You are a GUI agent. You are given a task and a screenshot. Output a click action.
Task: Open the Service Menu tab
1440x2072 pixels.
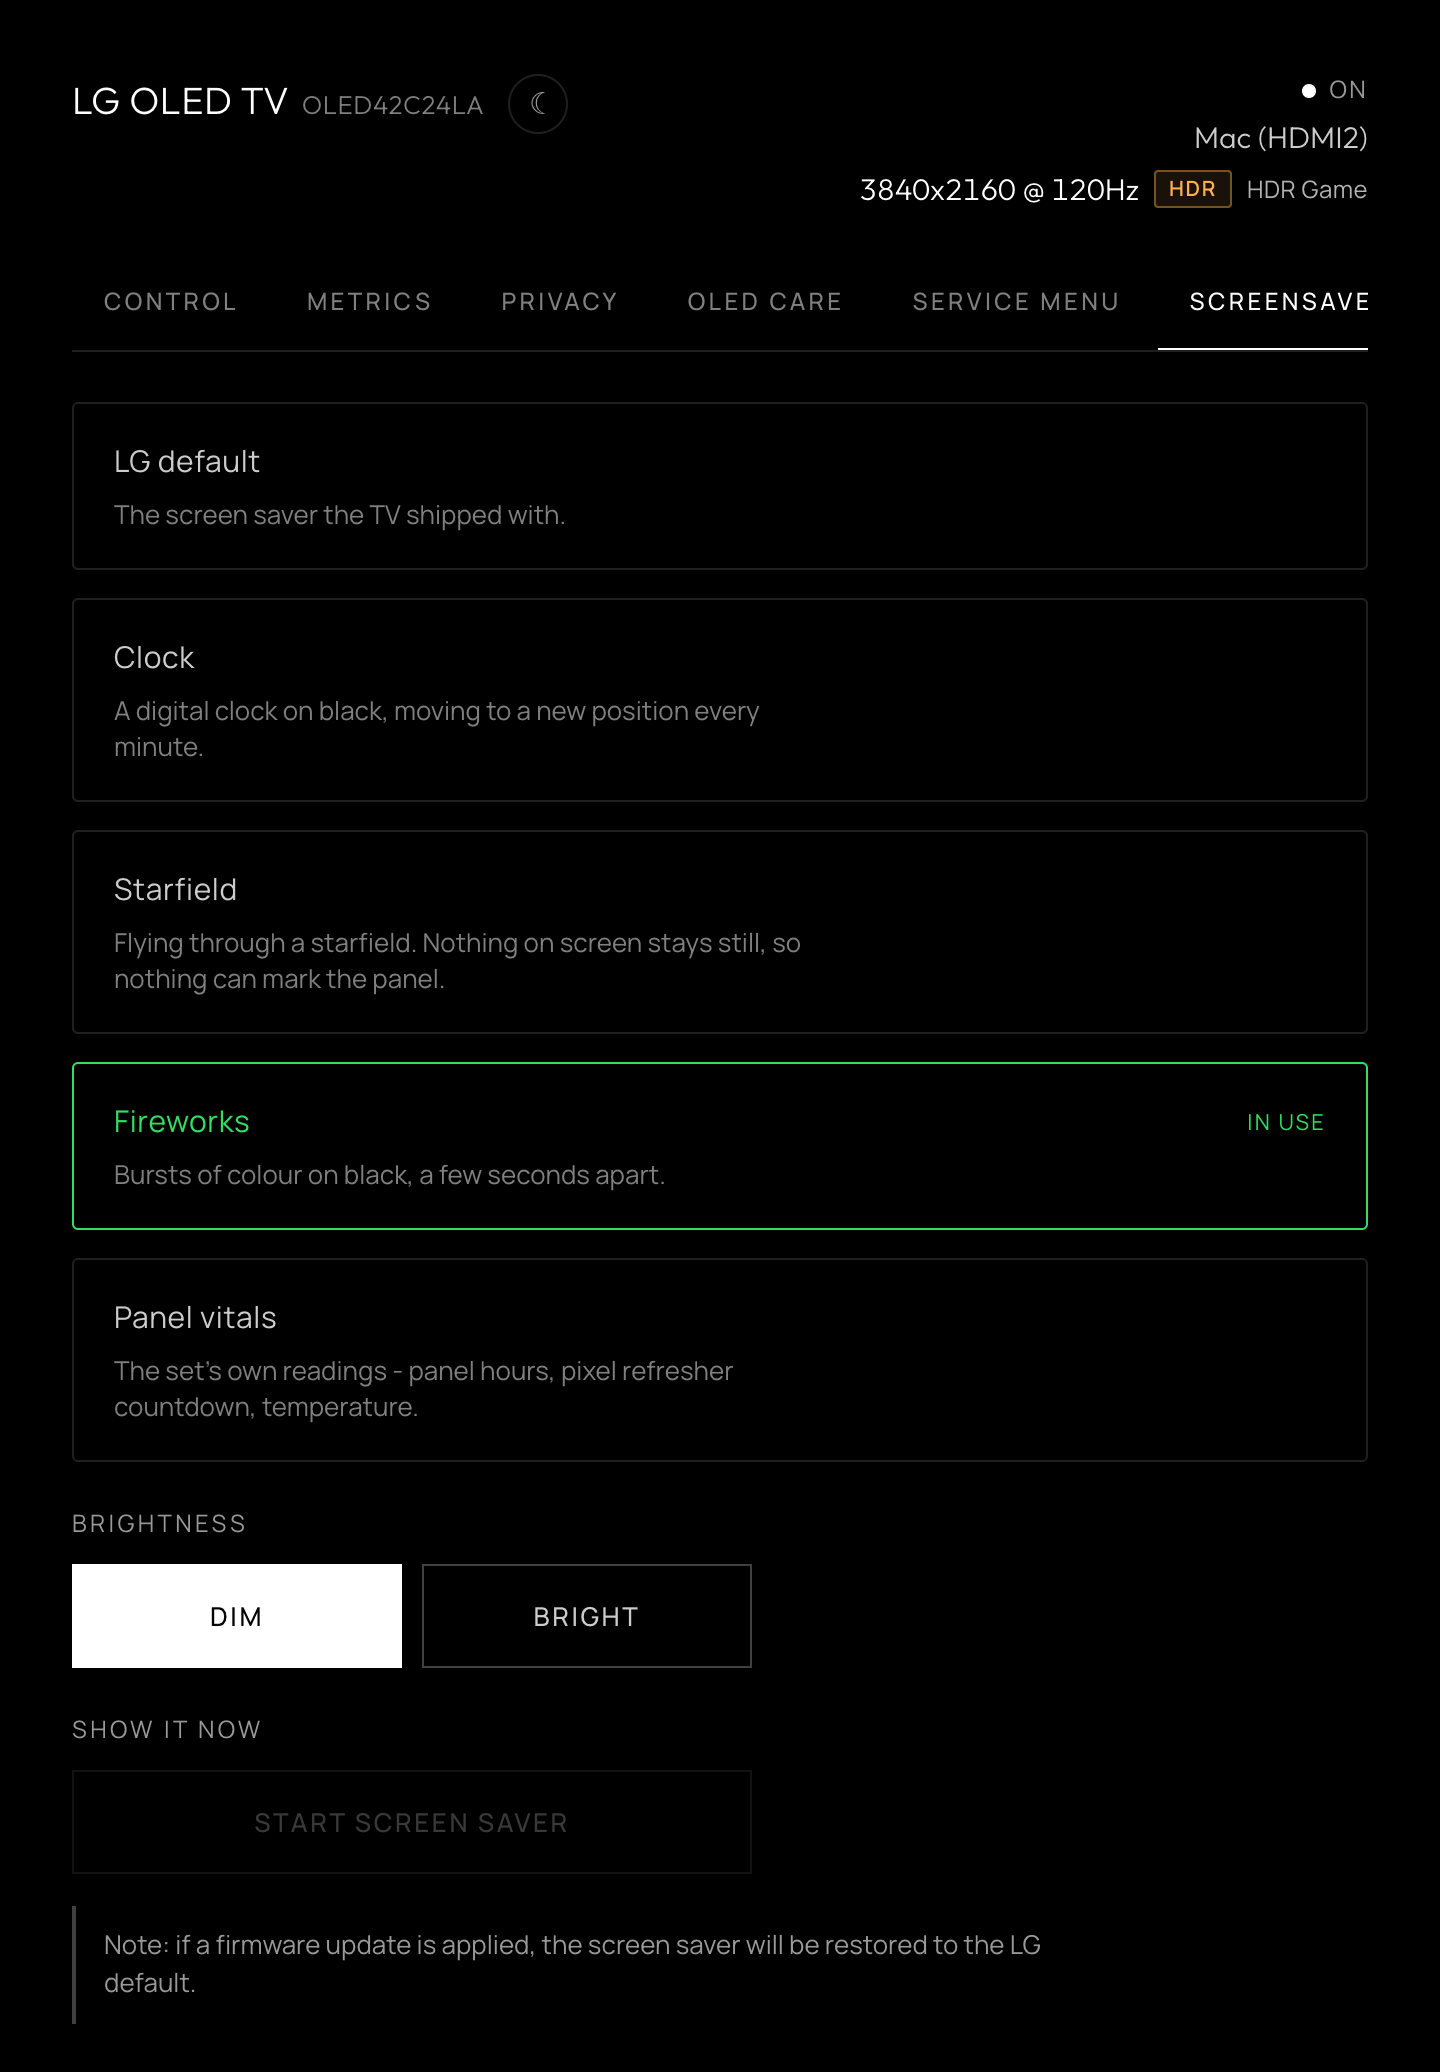click(1015, 302)
